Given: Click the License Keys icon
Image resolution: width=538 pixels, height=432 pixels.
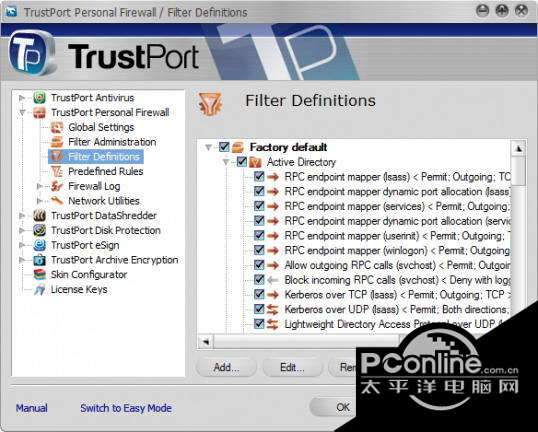Looking at the screenshot, I should coord(39,290).
